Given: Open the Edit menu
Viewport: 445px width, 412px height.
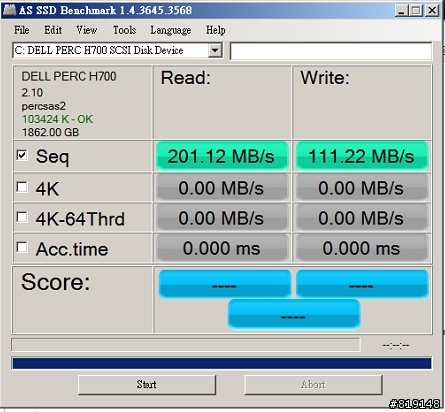Looking at the screenshot, I should pyautogui.click(x=53, y=30).
